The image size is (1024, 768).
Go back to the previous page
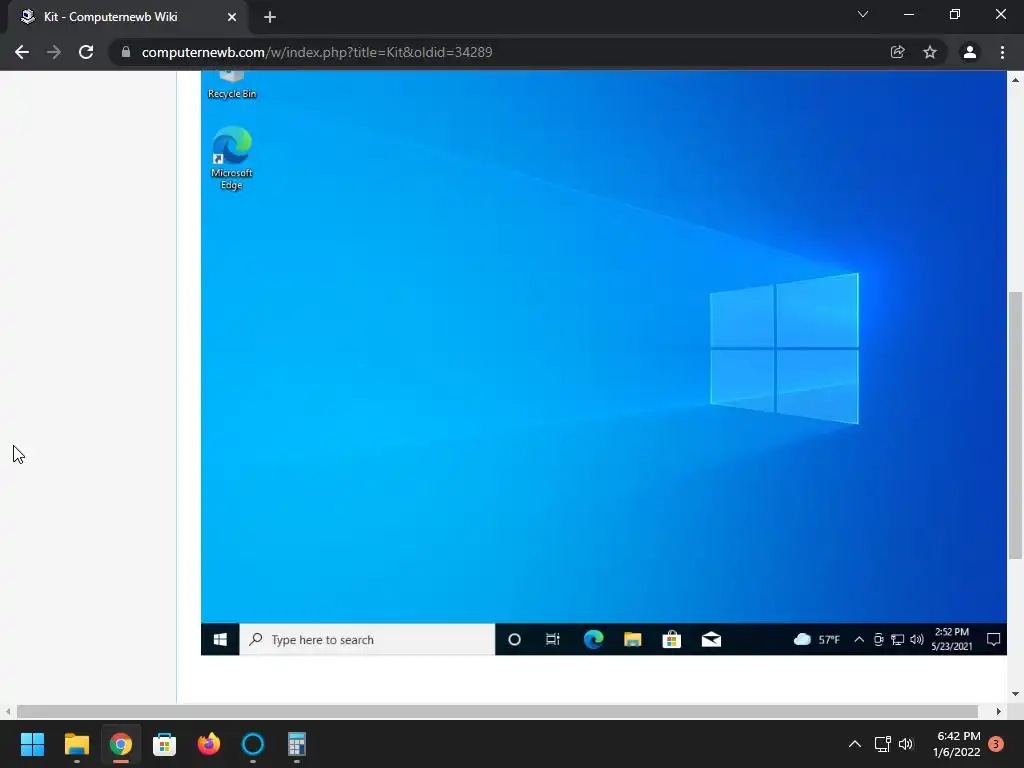coord(22,52)
